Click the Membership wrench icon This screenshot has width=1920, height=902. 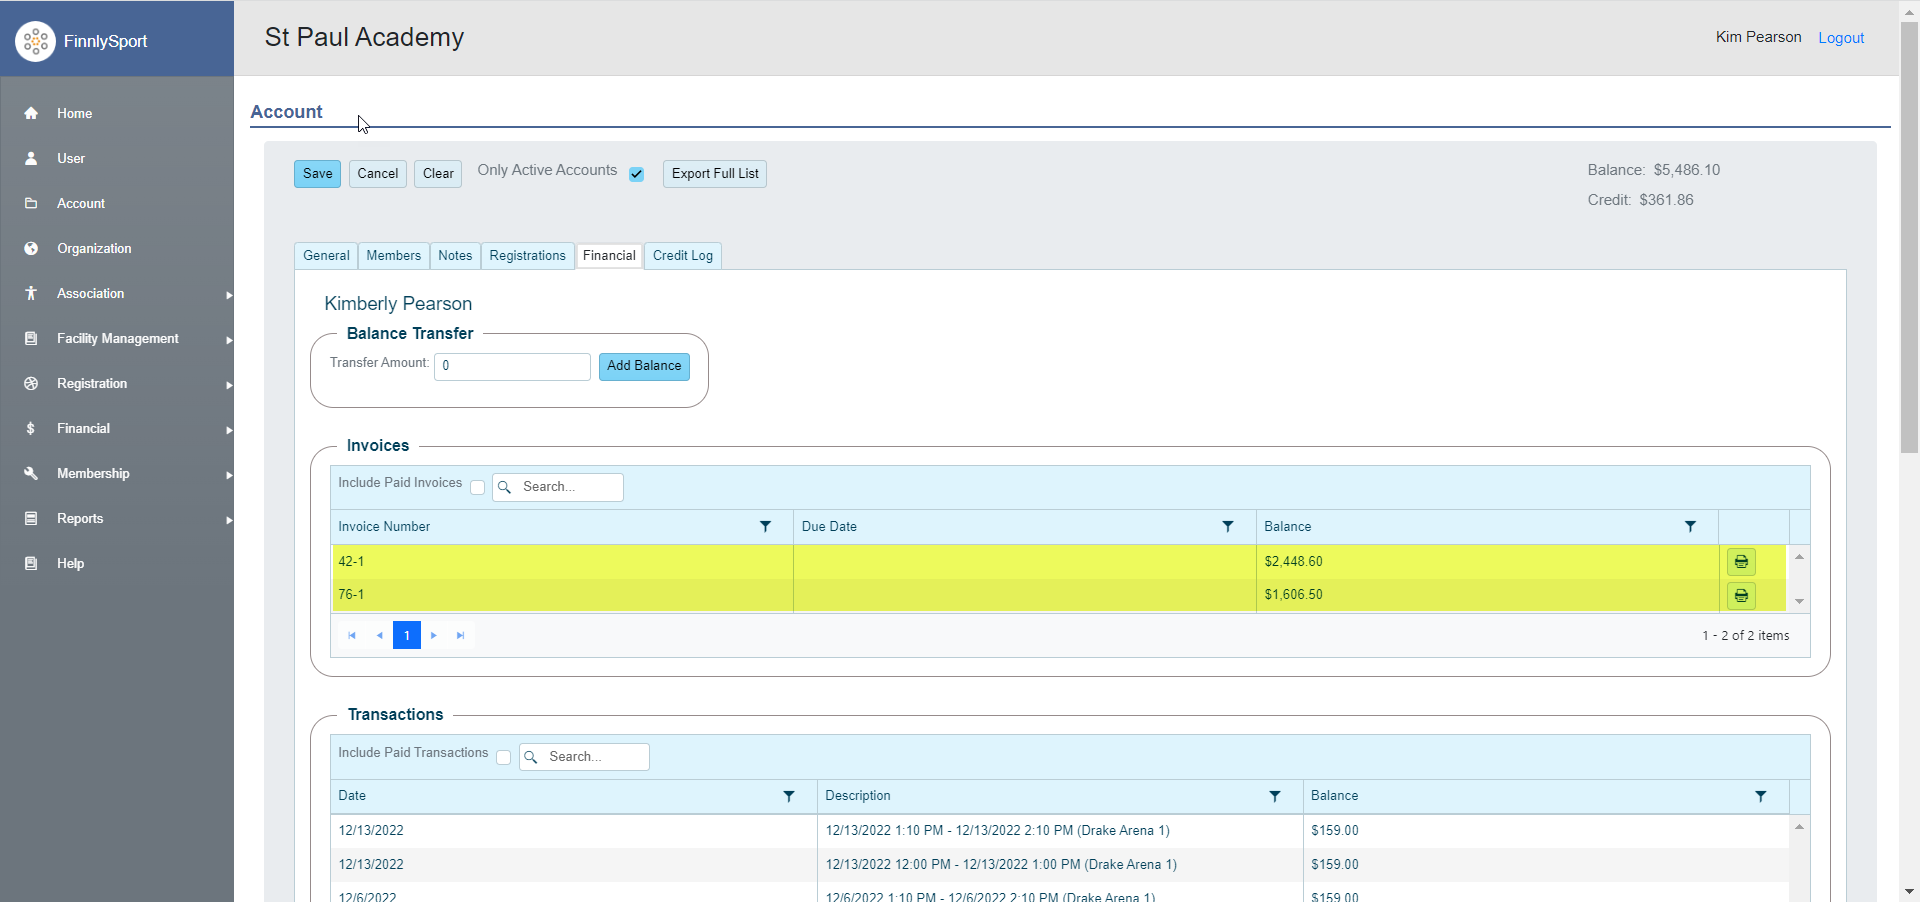click(x=31, y=473)
